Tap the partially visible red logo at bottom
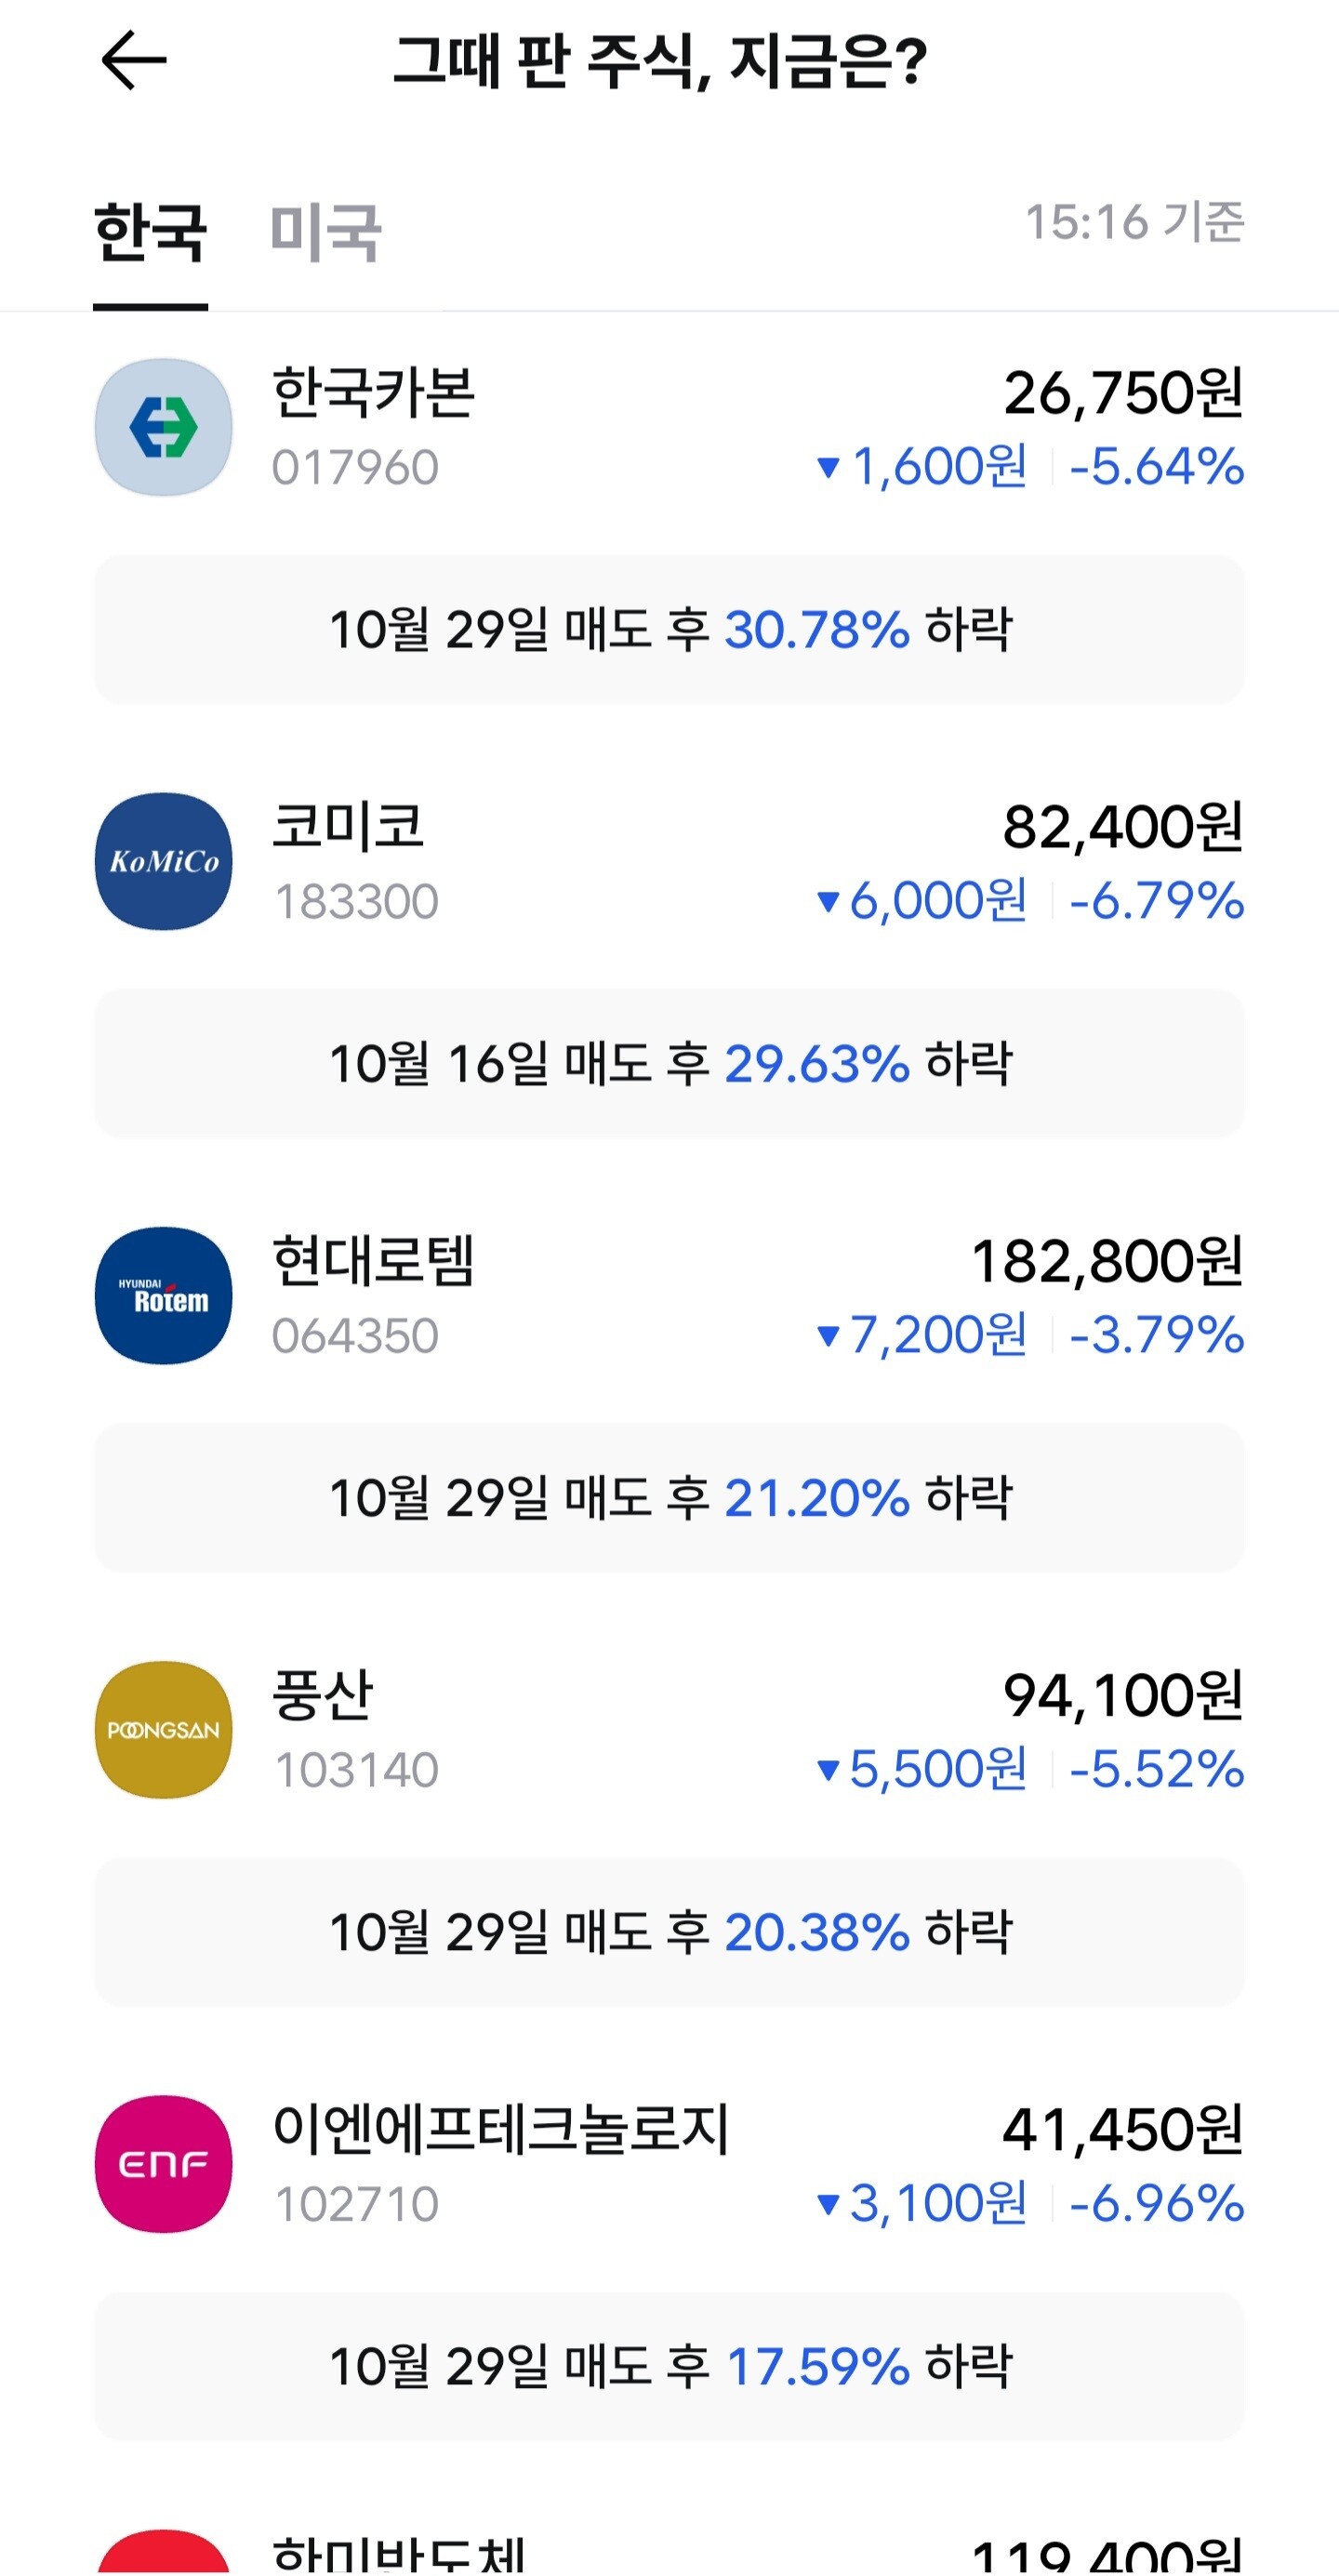Screen dimensions: 1339x2576 click(164, 2552)
